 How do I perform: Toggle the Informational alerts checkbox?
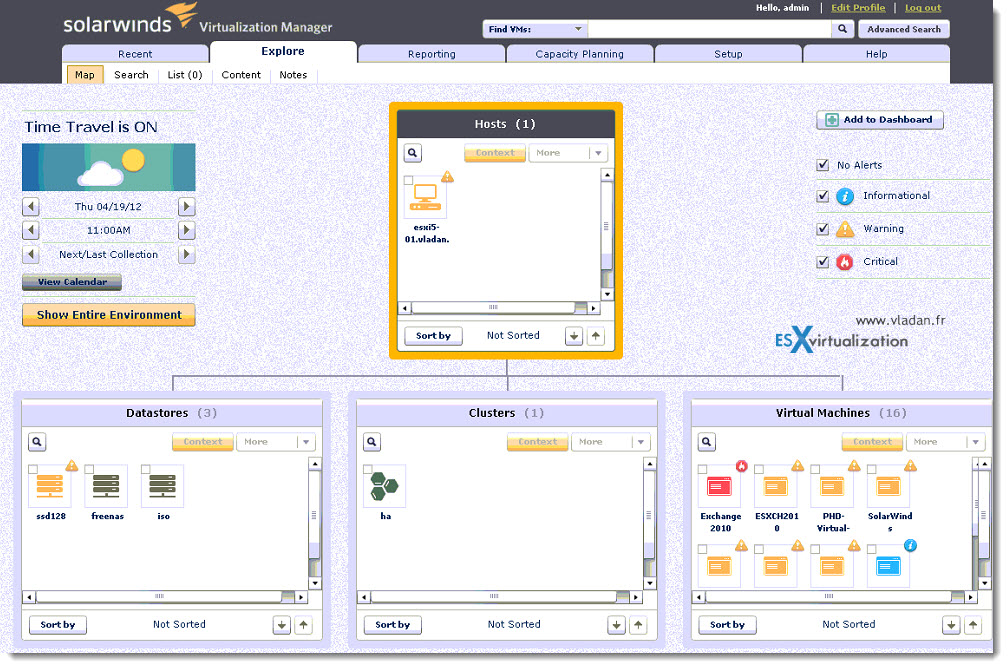click(822, 195)
